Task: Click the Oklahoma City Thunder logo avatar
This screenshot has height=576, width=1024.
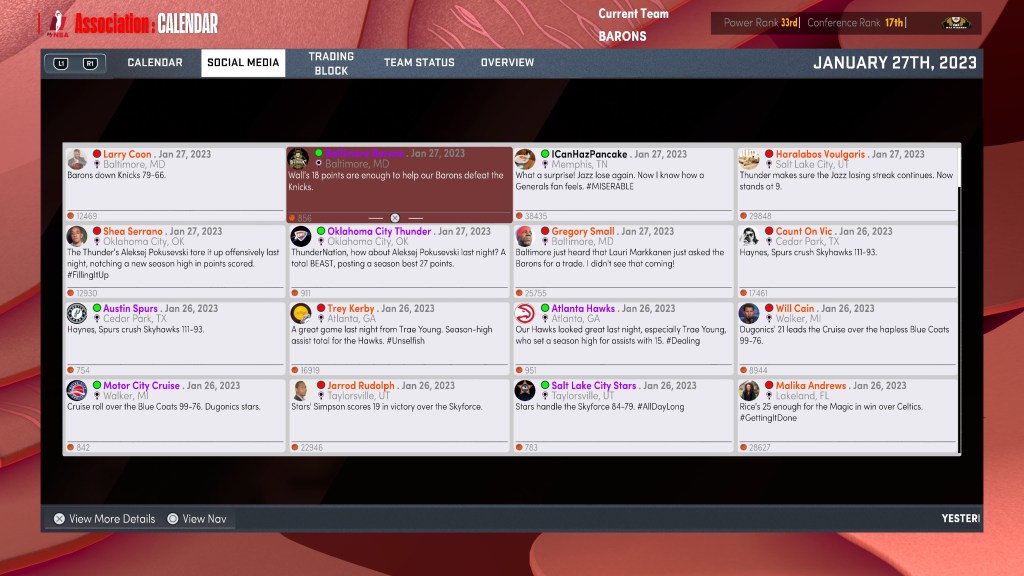Action: tap(300, 236)
